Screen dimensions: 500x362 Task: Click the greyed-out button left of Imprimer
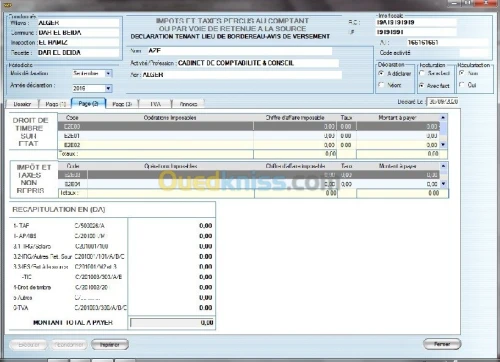click(x=69, y=345)
